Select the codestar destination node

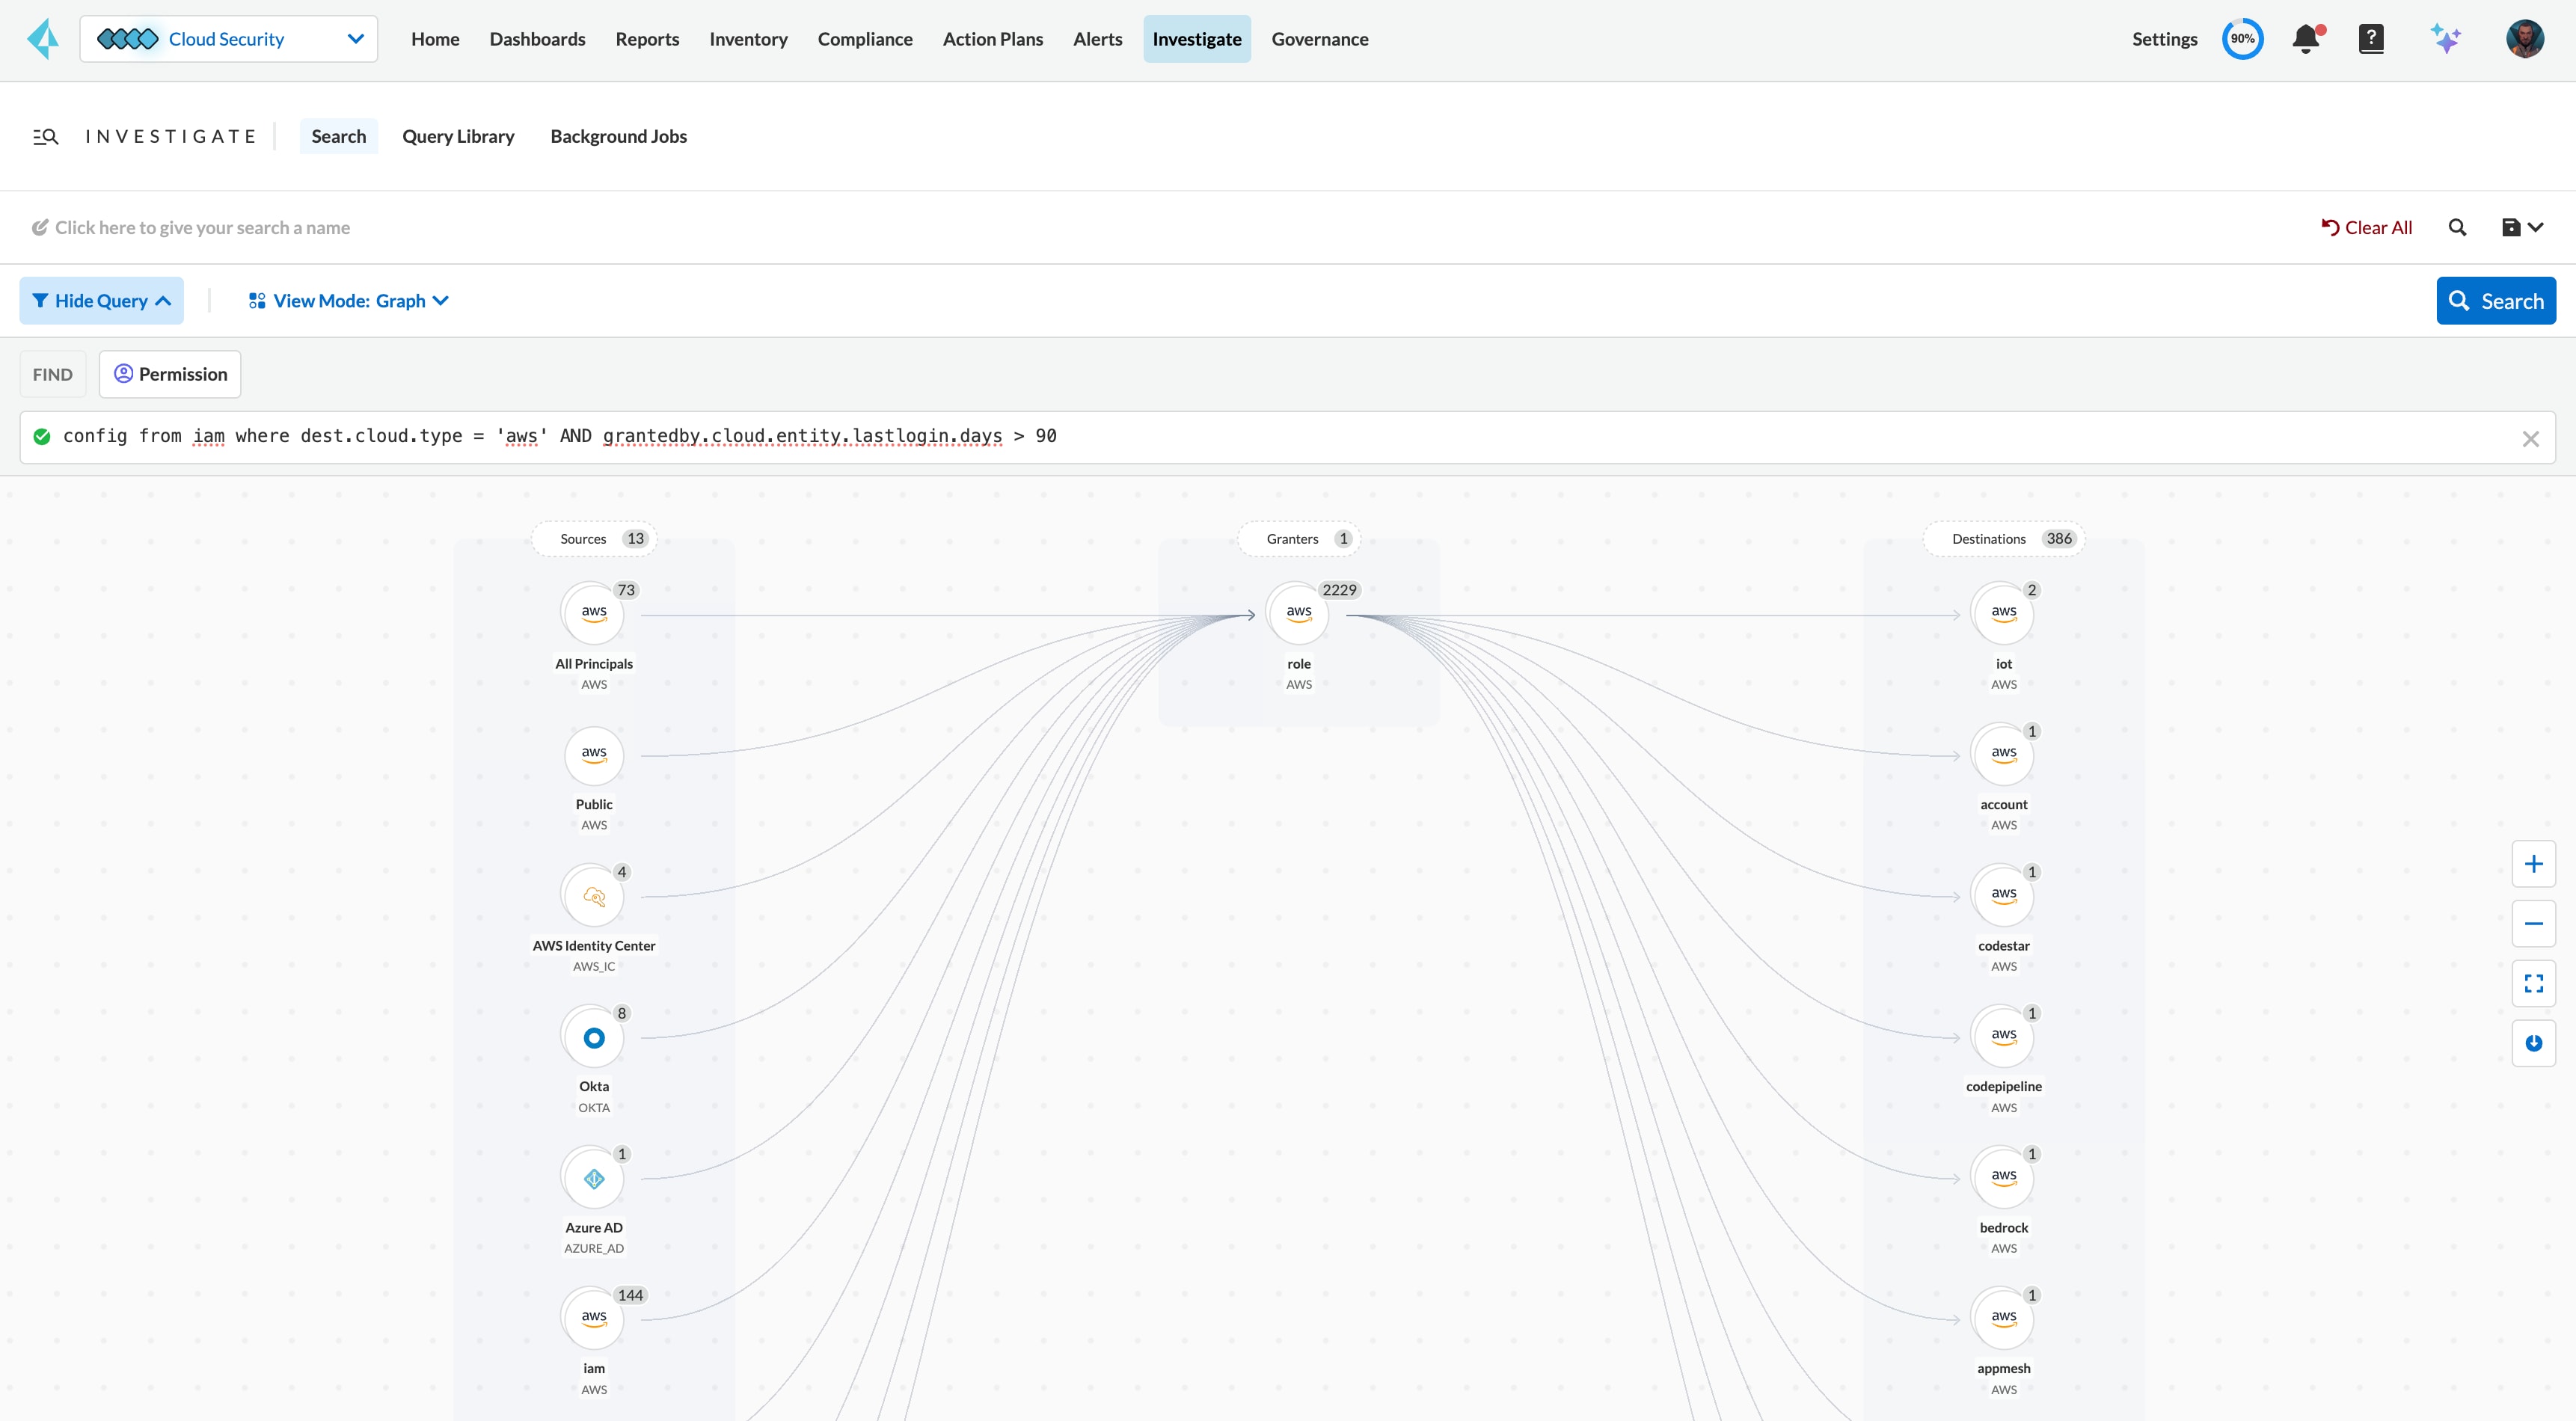[2003, 897]
